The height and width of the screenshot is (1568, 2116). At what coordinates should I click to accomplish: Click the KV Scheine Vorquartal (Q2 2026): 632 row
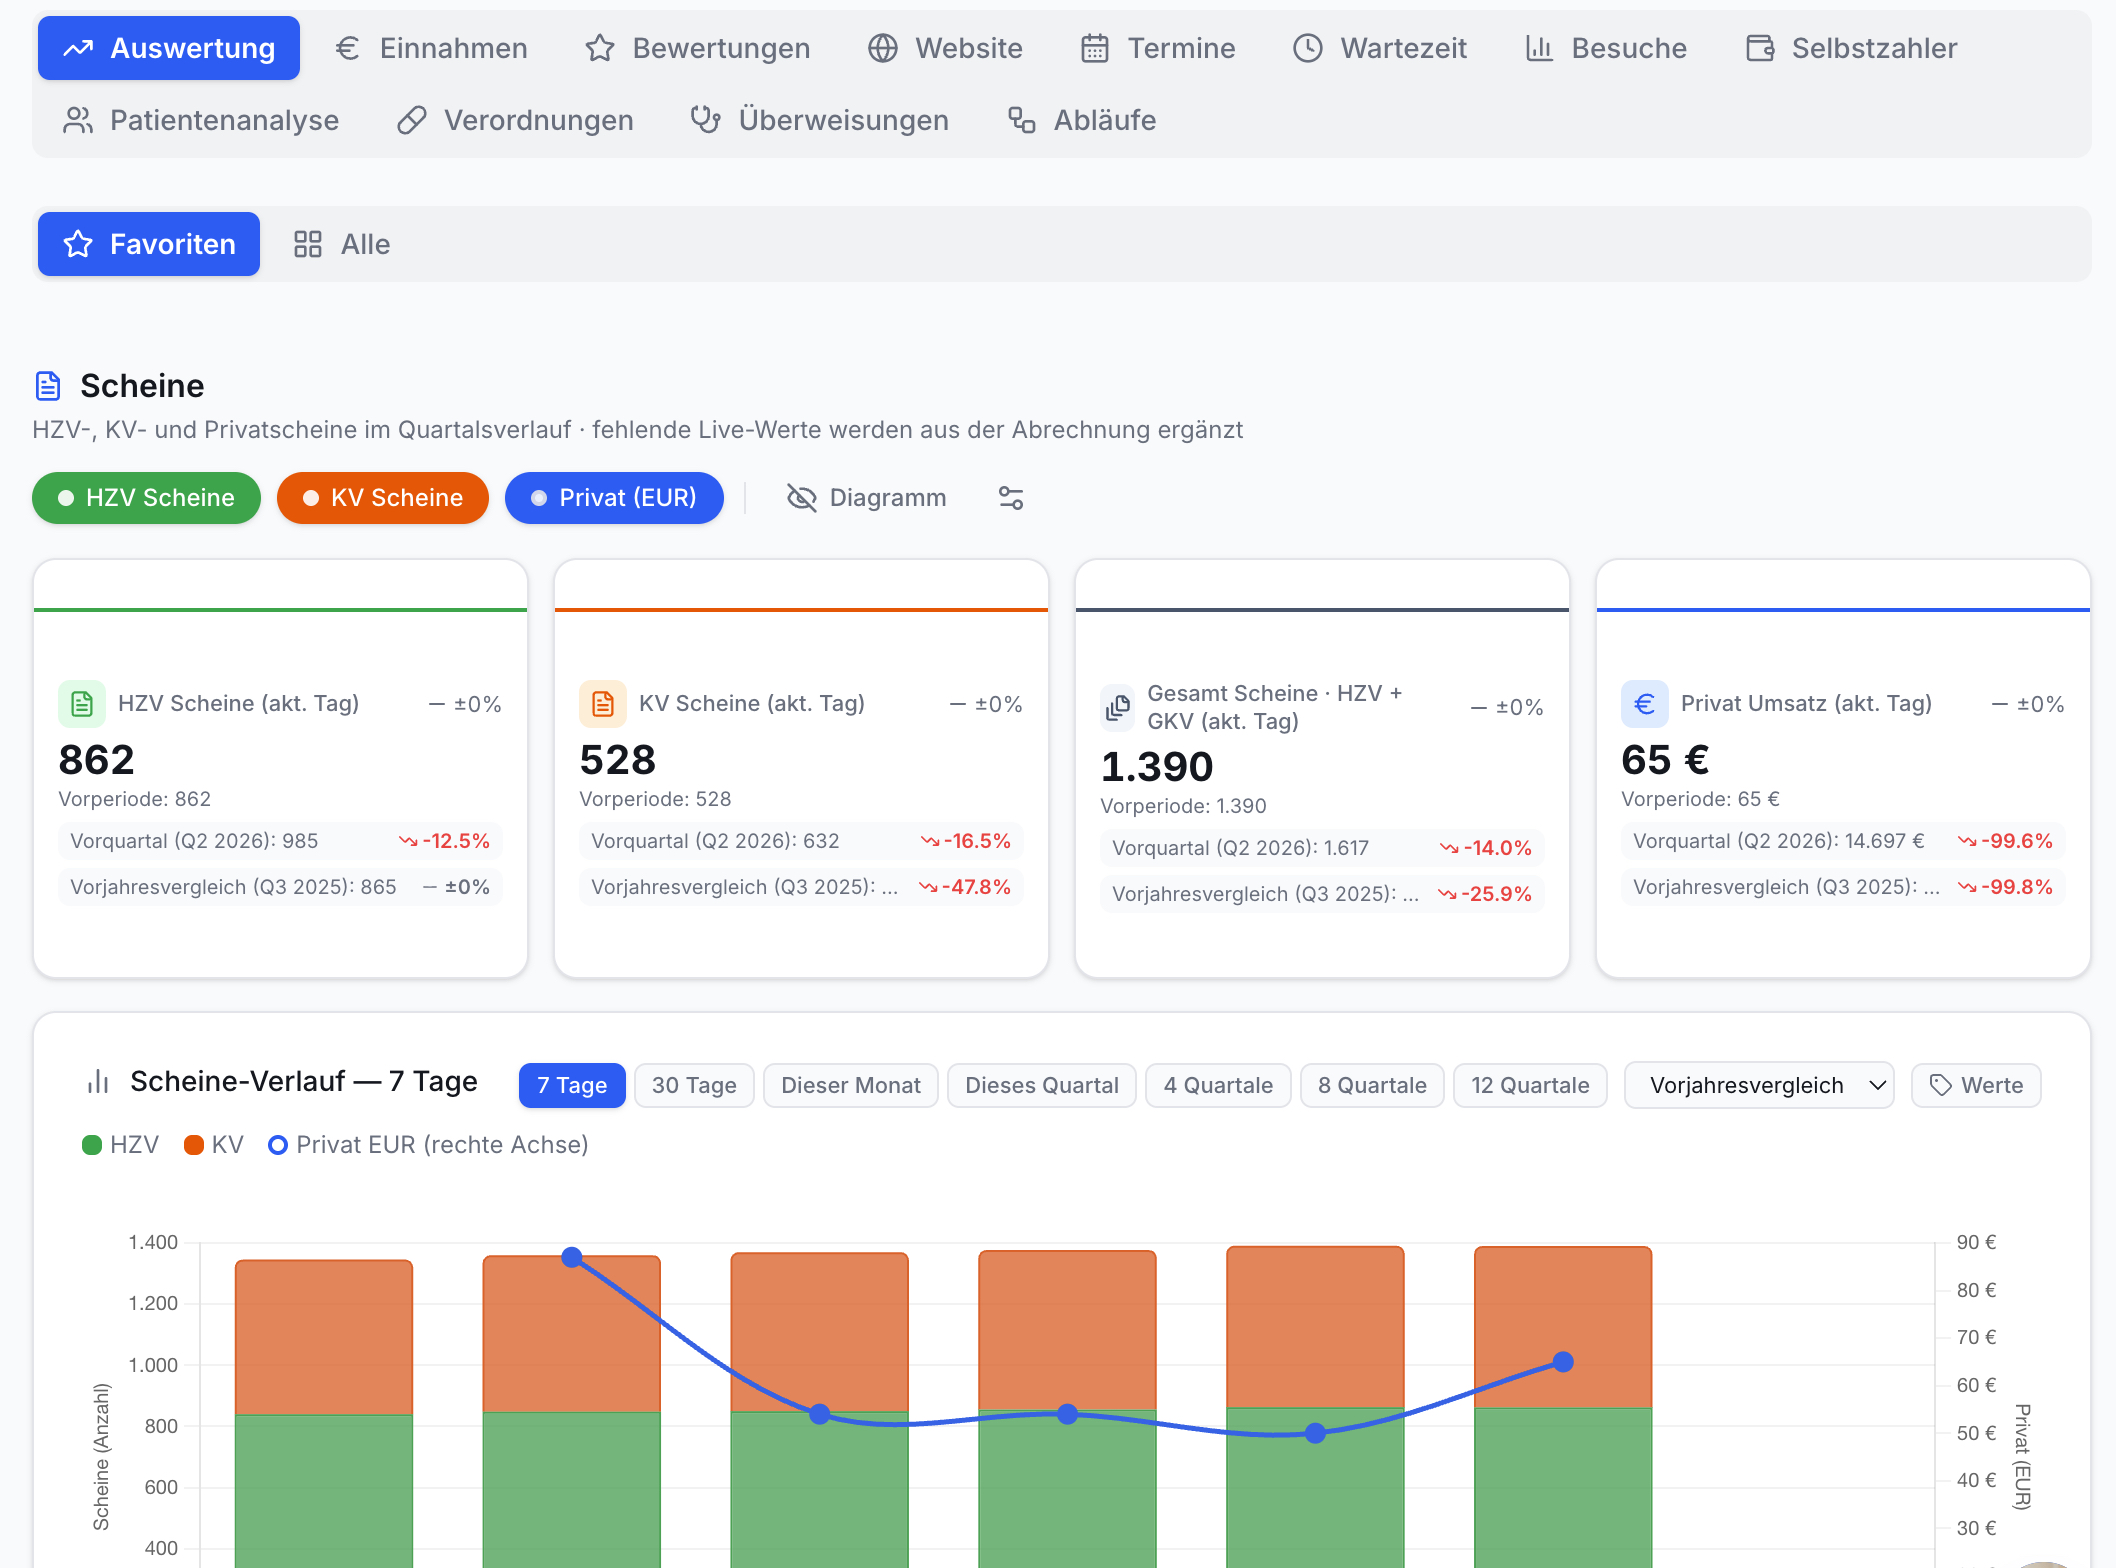tap(801, 841)
